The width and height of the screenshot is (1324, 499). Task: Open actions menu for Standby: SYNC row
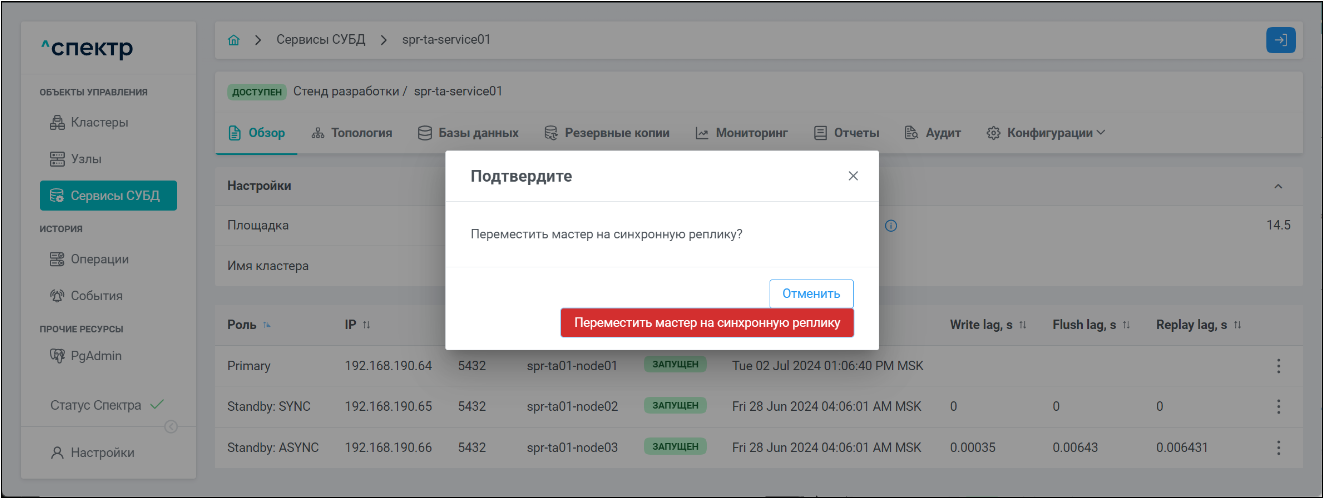pyautogui.click(x=1278, y=406)
